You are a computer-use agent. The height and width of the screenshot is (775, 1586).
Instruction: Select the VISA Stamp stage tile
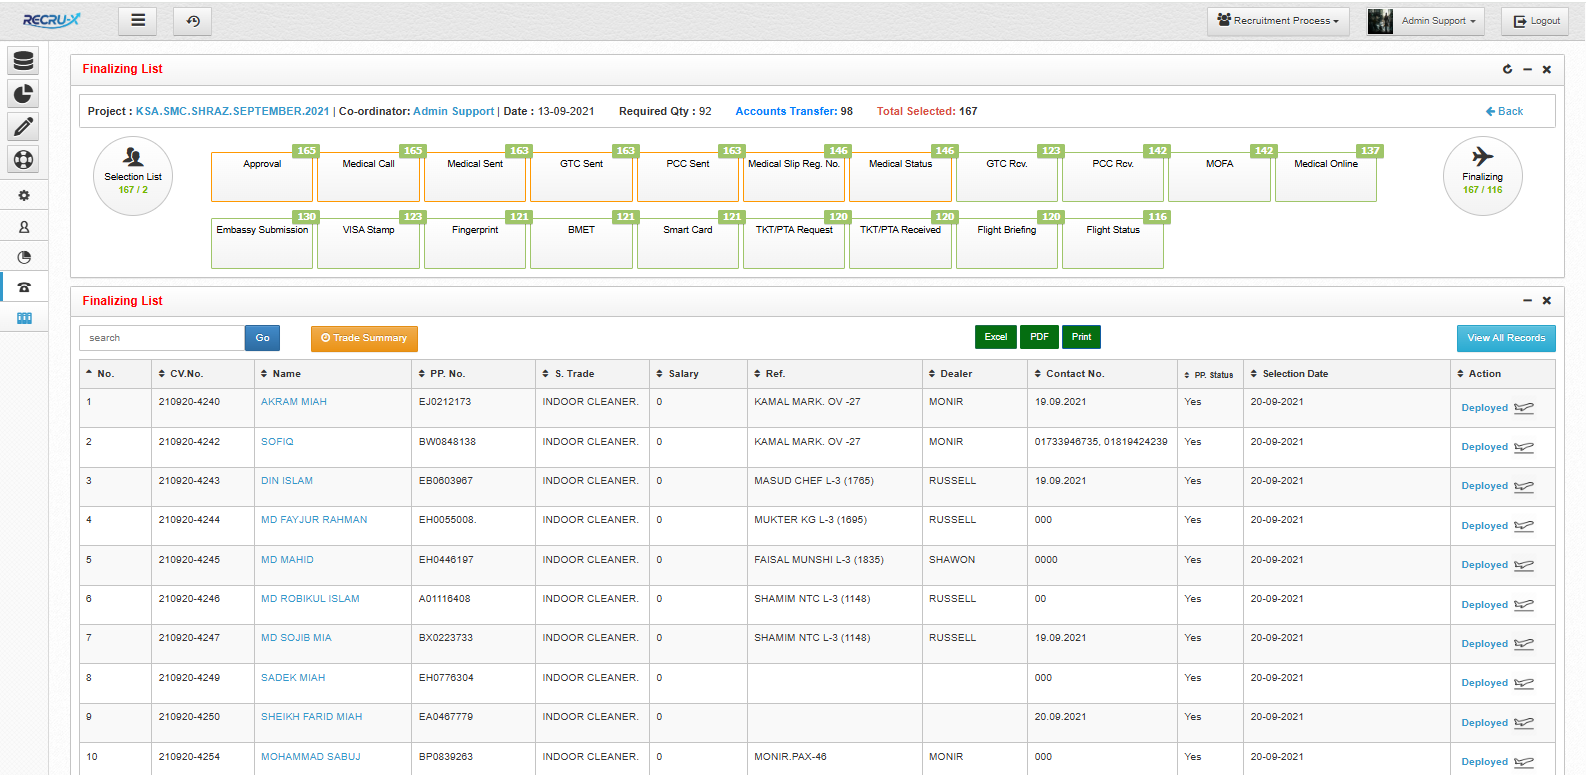[369, 242]
